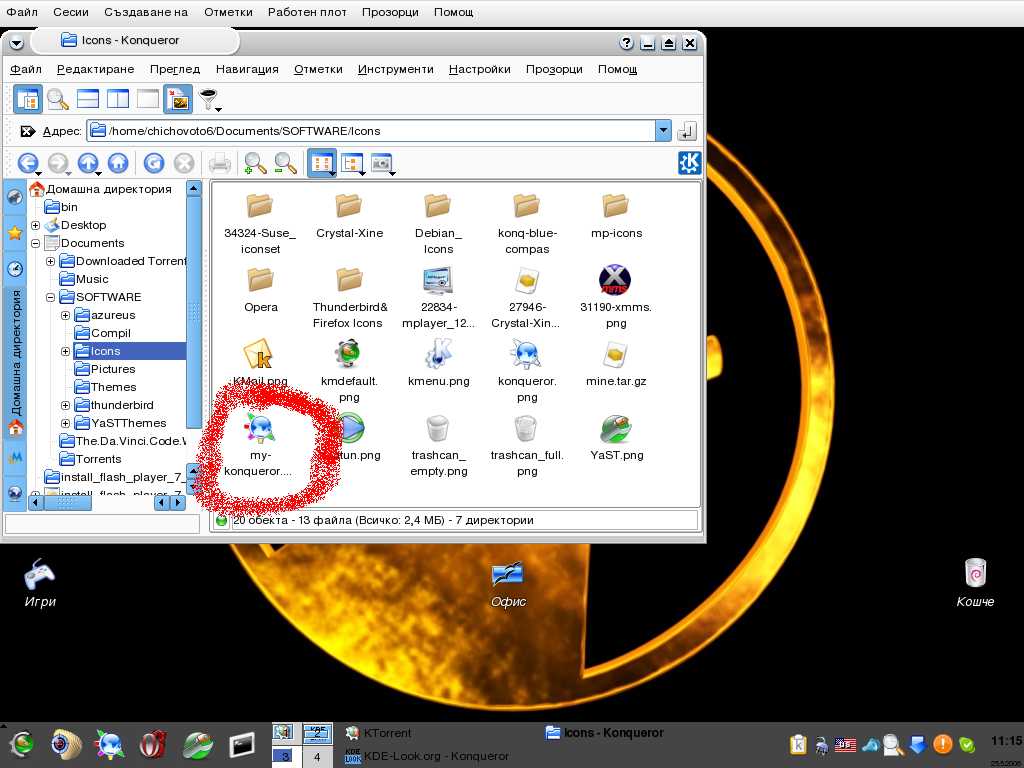Open the history clock sidebar tab
The height and width of the screenshot is (768, 1024).
[15, 269]
